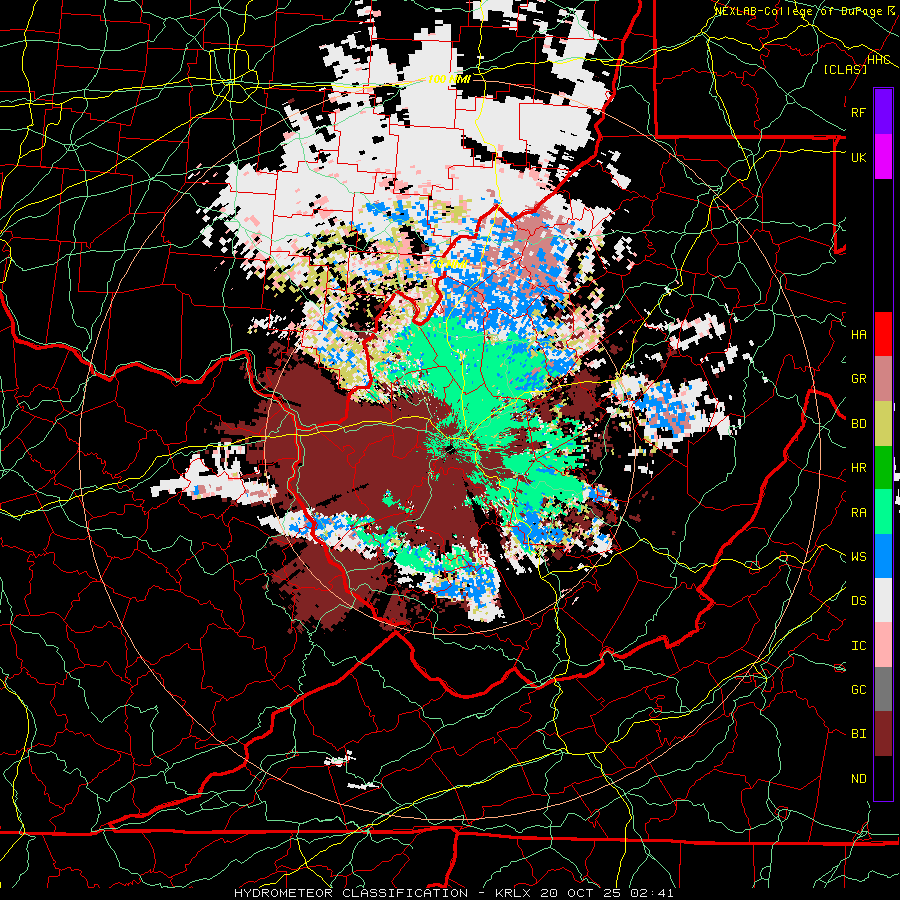Screen dimensions: 900x900
Task: Click the 100 NMI range ring label
Action: coord(449,79)
